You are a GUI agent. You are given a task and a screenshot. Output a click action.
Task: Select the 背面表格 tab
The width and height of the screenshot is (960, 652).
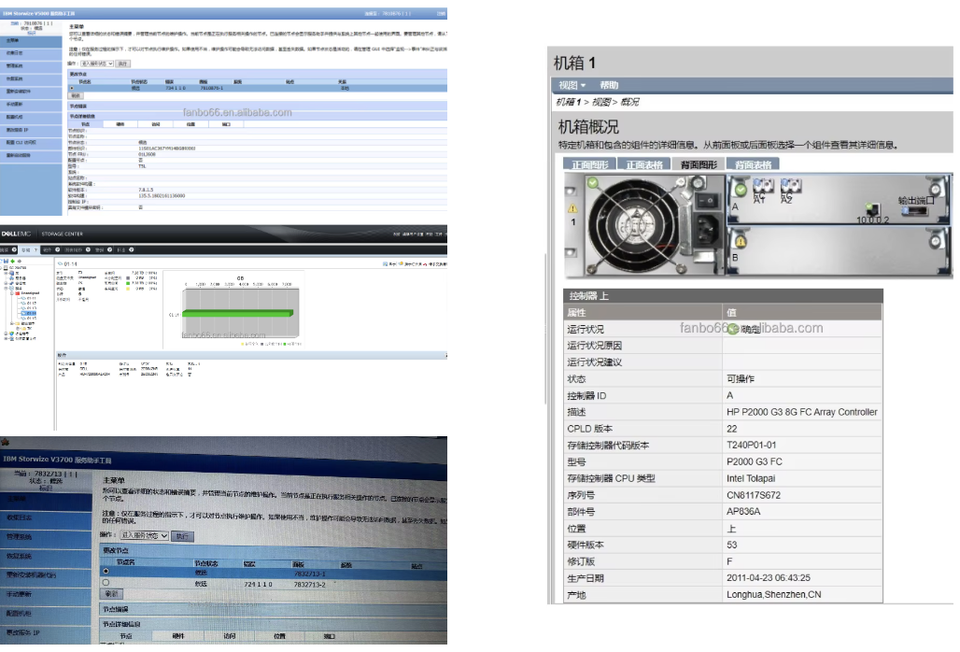coord(753,165)
